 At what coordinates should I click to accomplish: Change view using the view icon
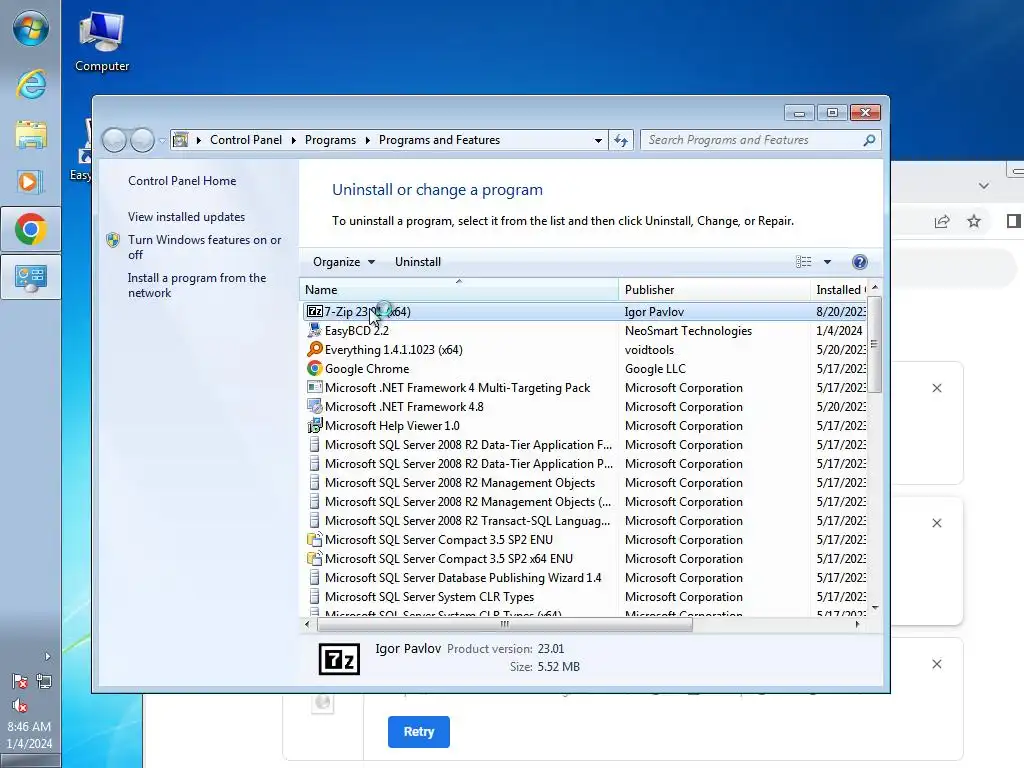click(x=803, y=262)
